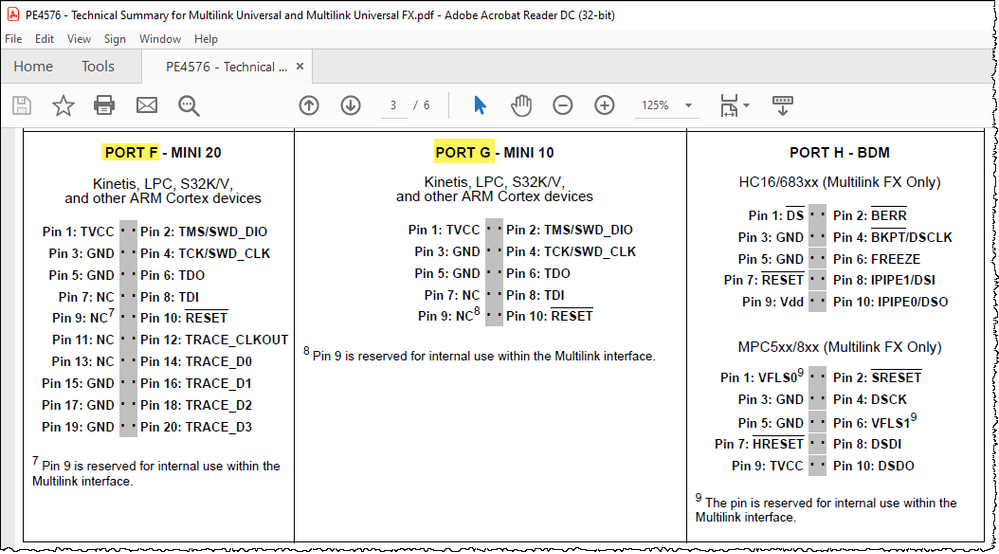This screenshot has width=999, height=554.
Task: Activate the selection arrow tool
Action: click(x=480, y=105)
